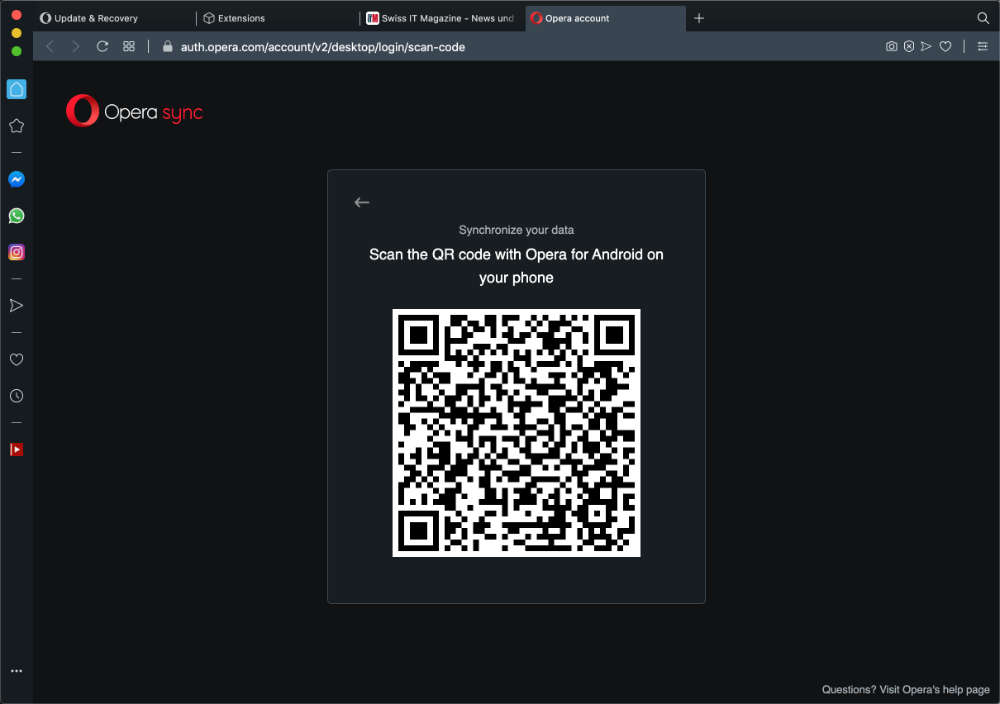Reload the current page
The width and height of the screenshot is (1000, 704).
coord(102,47)
